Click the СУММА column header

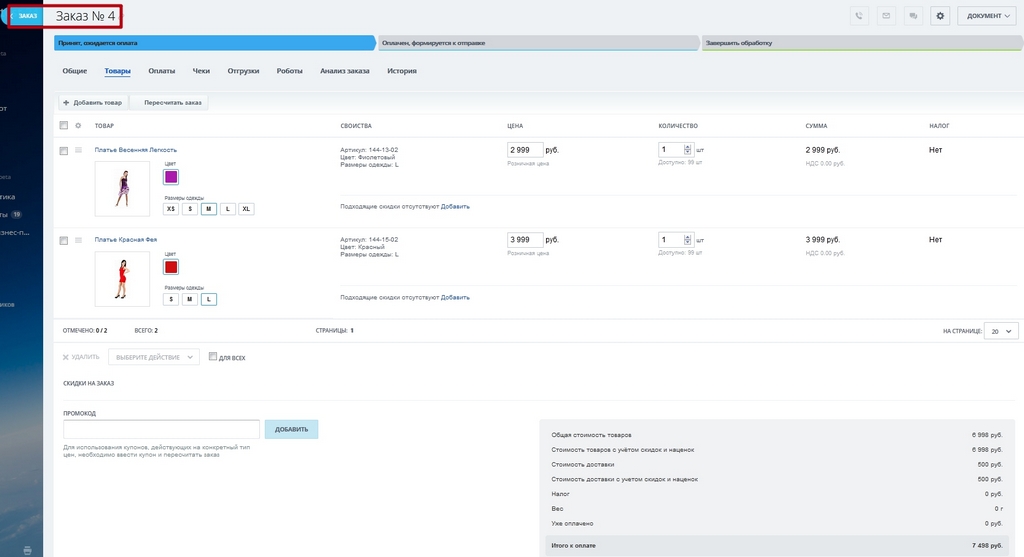click(x=816, y=125)
